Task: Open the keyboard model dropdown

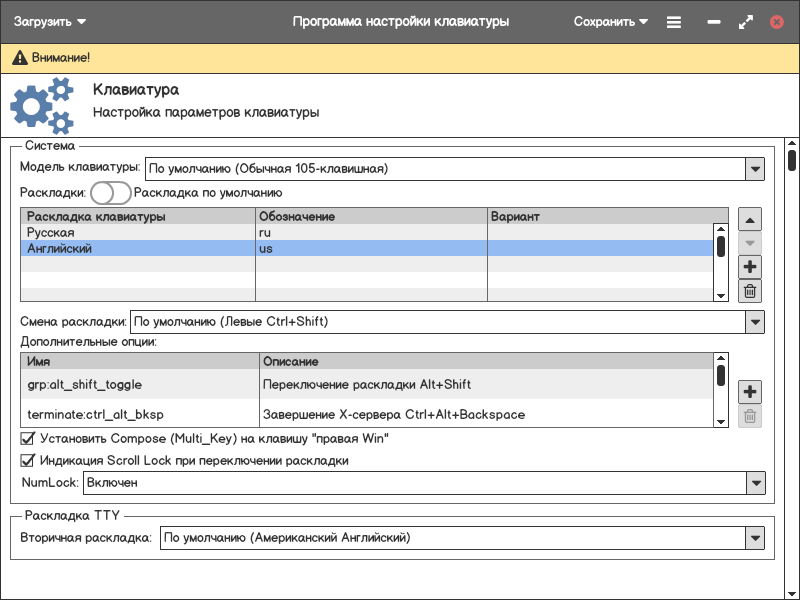Action: click(754, 168)
